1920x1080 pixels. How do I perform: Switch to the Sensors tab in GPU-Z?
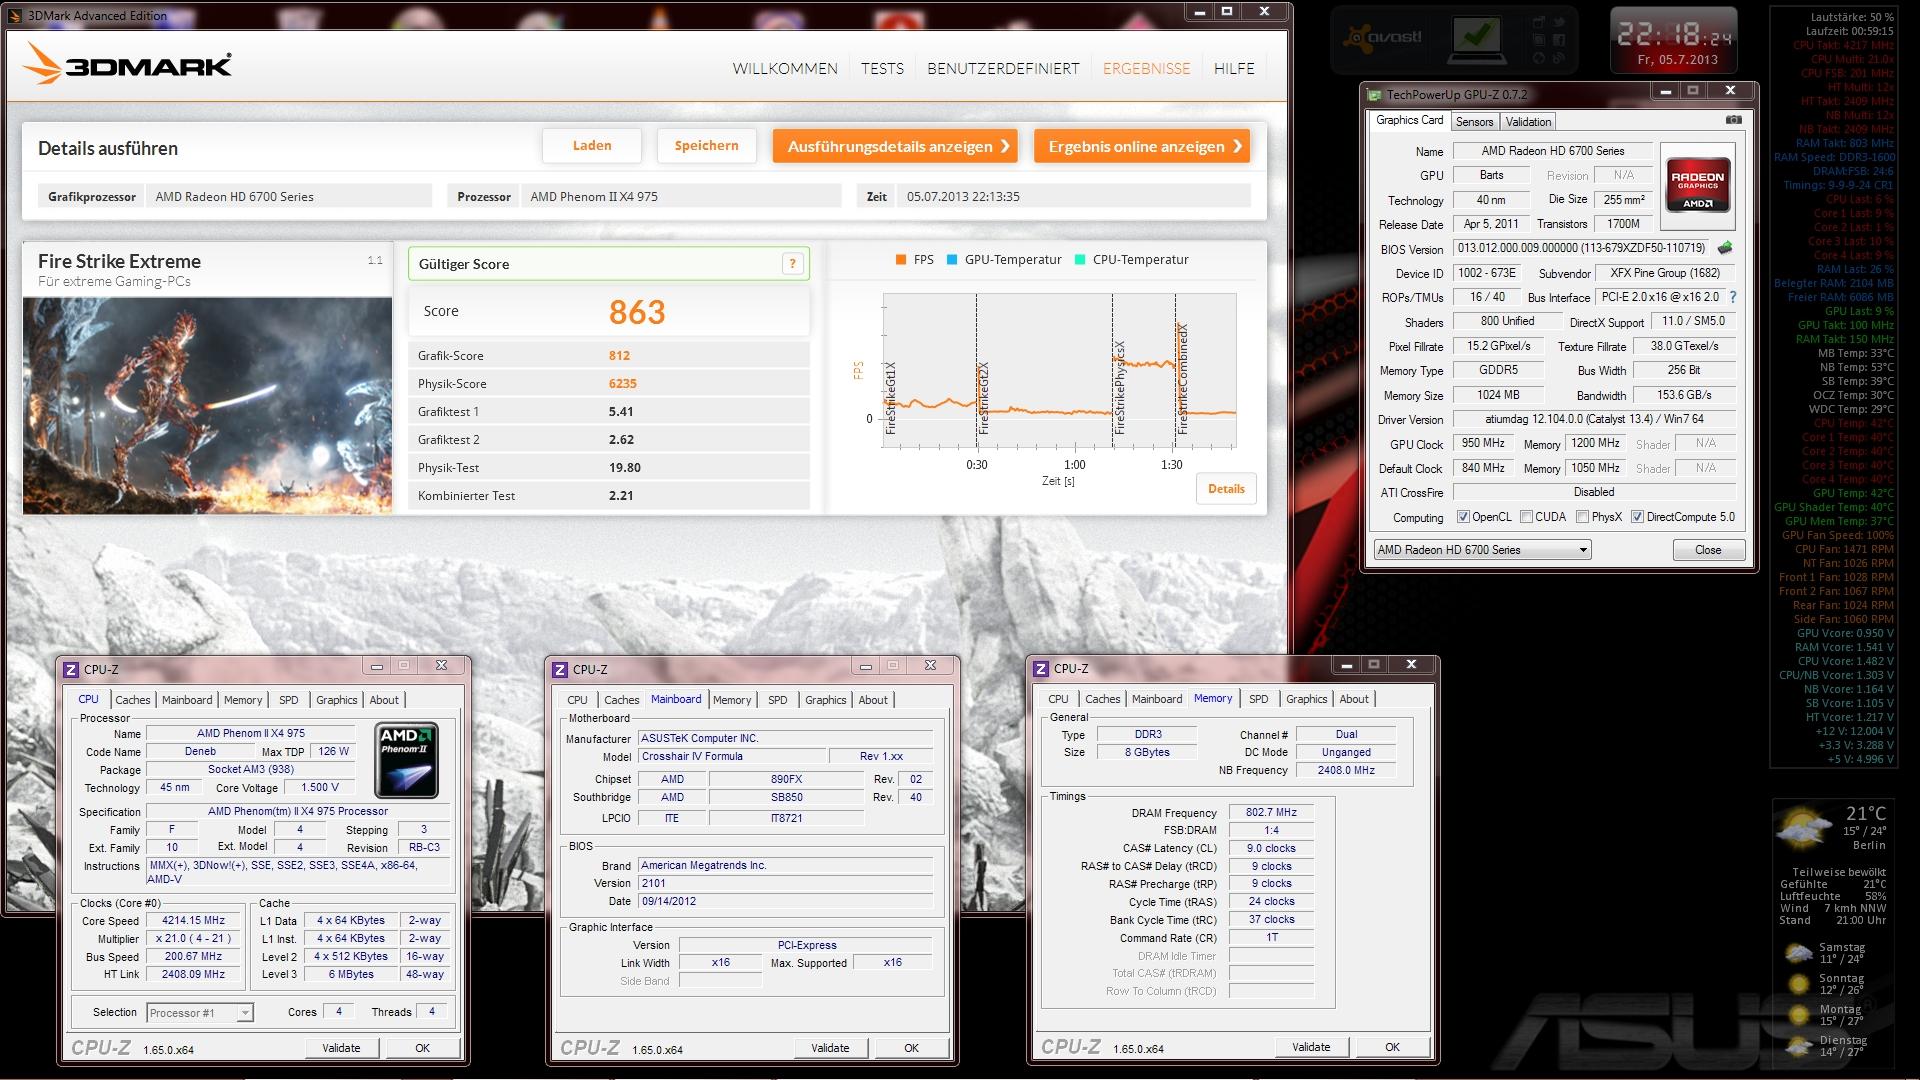[1474, 122]
